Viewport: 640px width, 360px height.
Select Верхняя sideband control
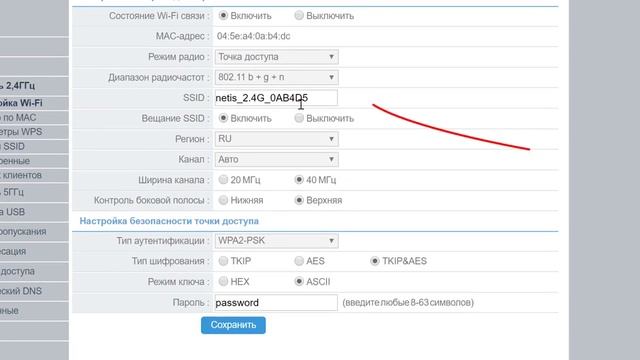tap(299, 200)
